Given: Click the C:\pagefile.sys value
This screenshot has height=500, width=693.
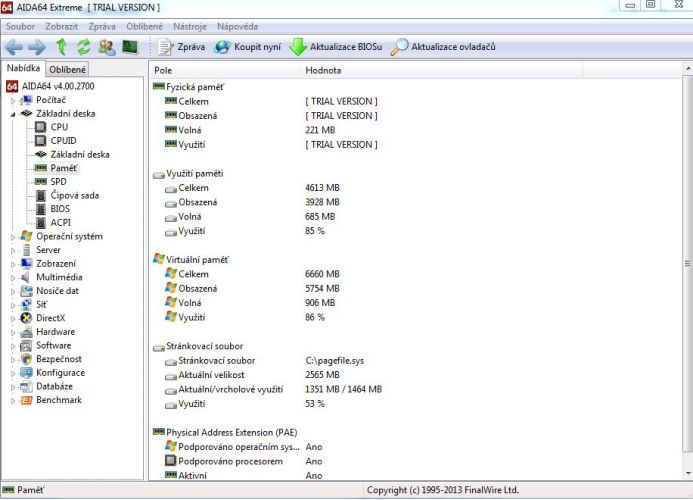Looking at the screenshot, I should [335, 361].
